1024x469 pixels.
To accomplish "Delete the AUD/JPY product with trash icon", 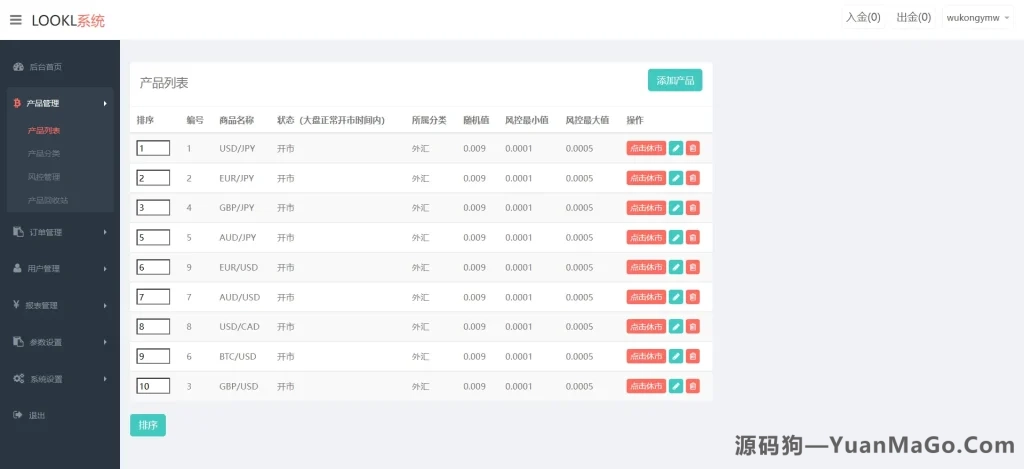I will [x=693, y=237].
